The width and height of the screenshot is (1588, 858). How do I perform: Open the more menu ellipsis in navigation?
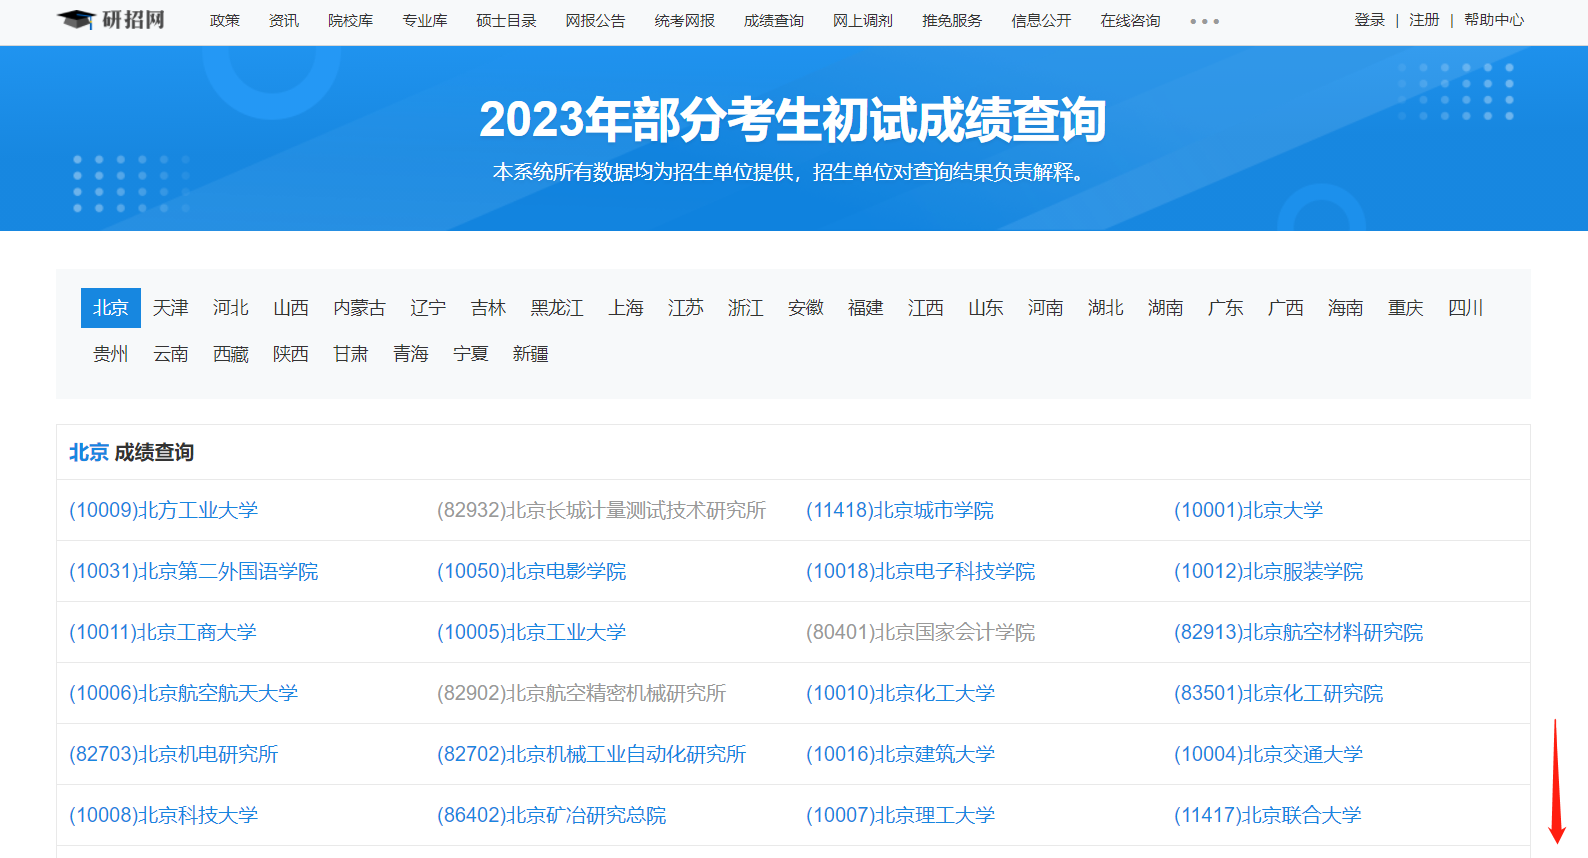(1204, 21)
